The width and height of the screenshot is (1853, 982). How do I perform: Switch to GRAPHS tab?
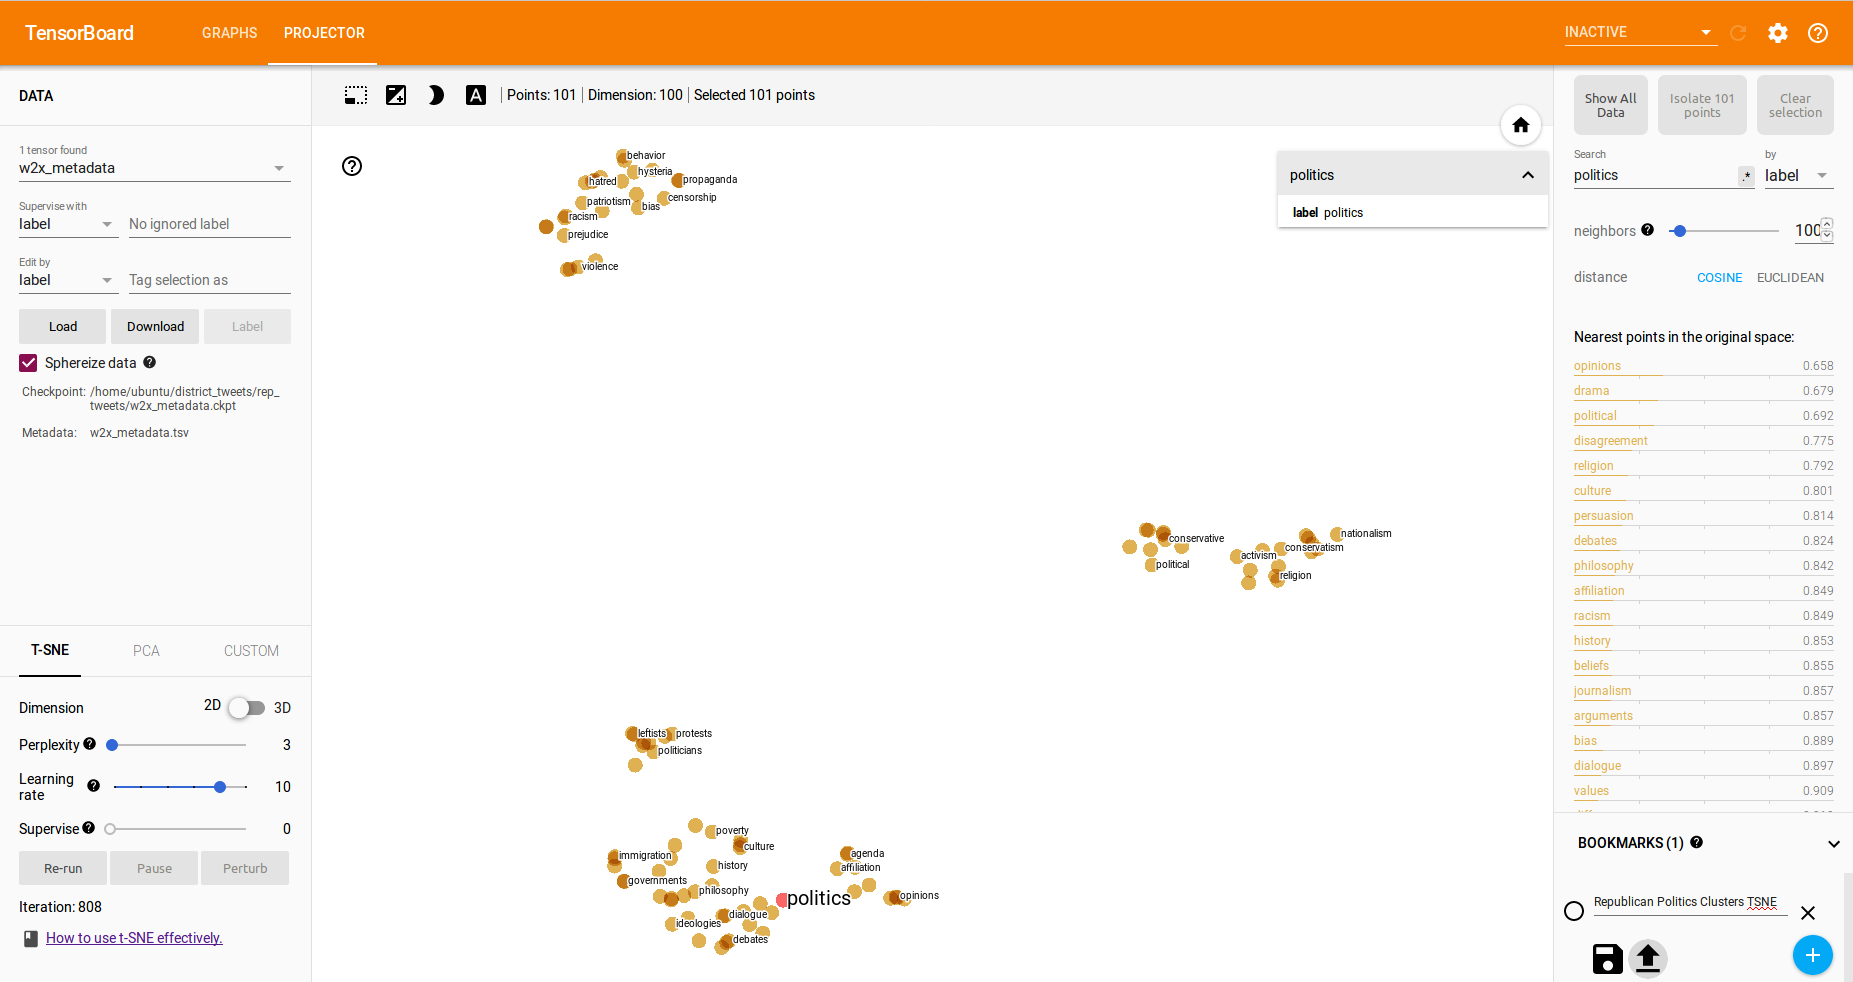pos(230,33)
